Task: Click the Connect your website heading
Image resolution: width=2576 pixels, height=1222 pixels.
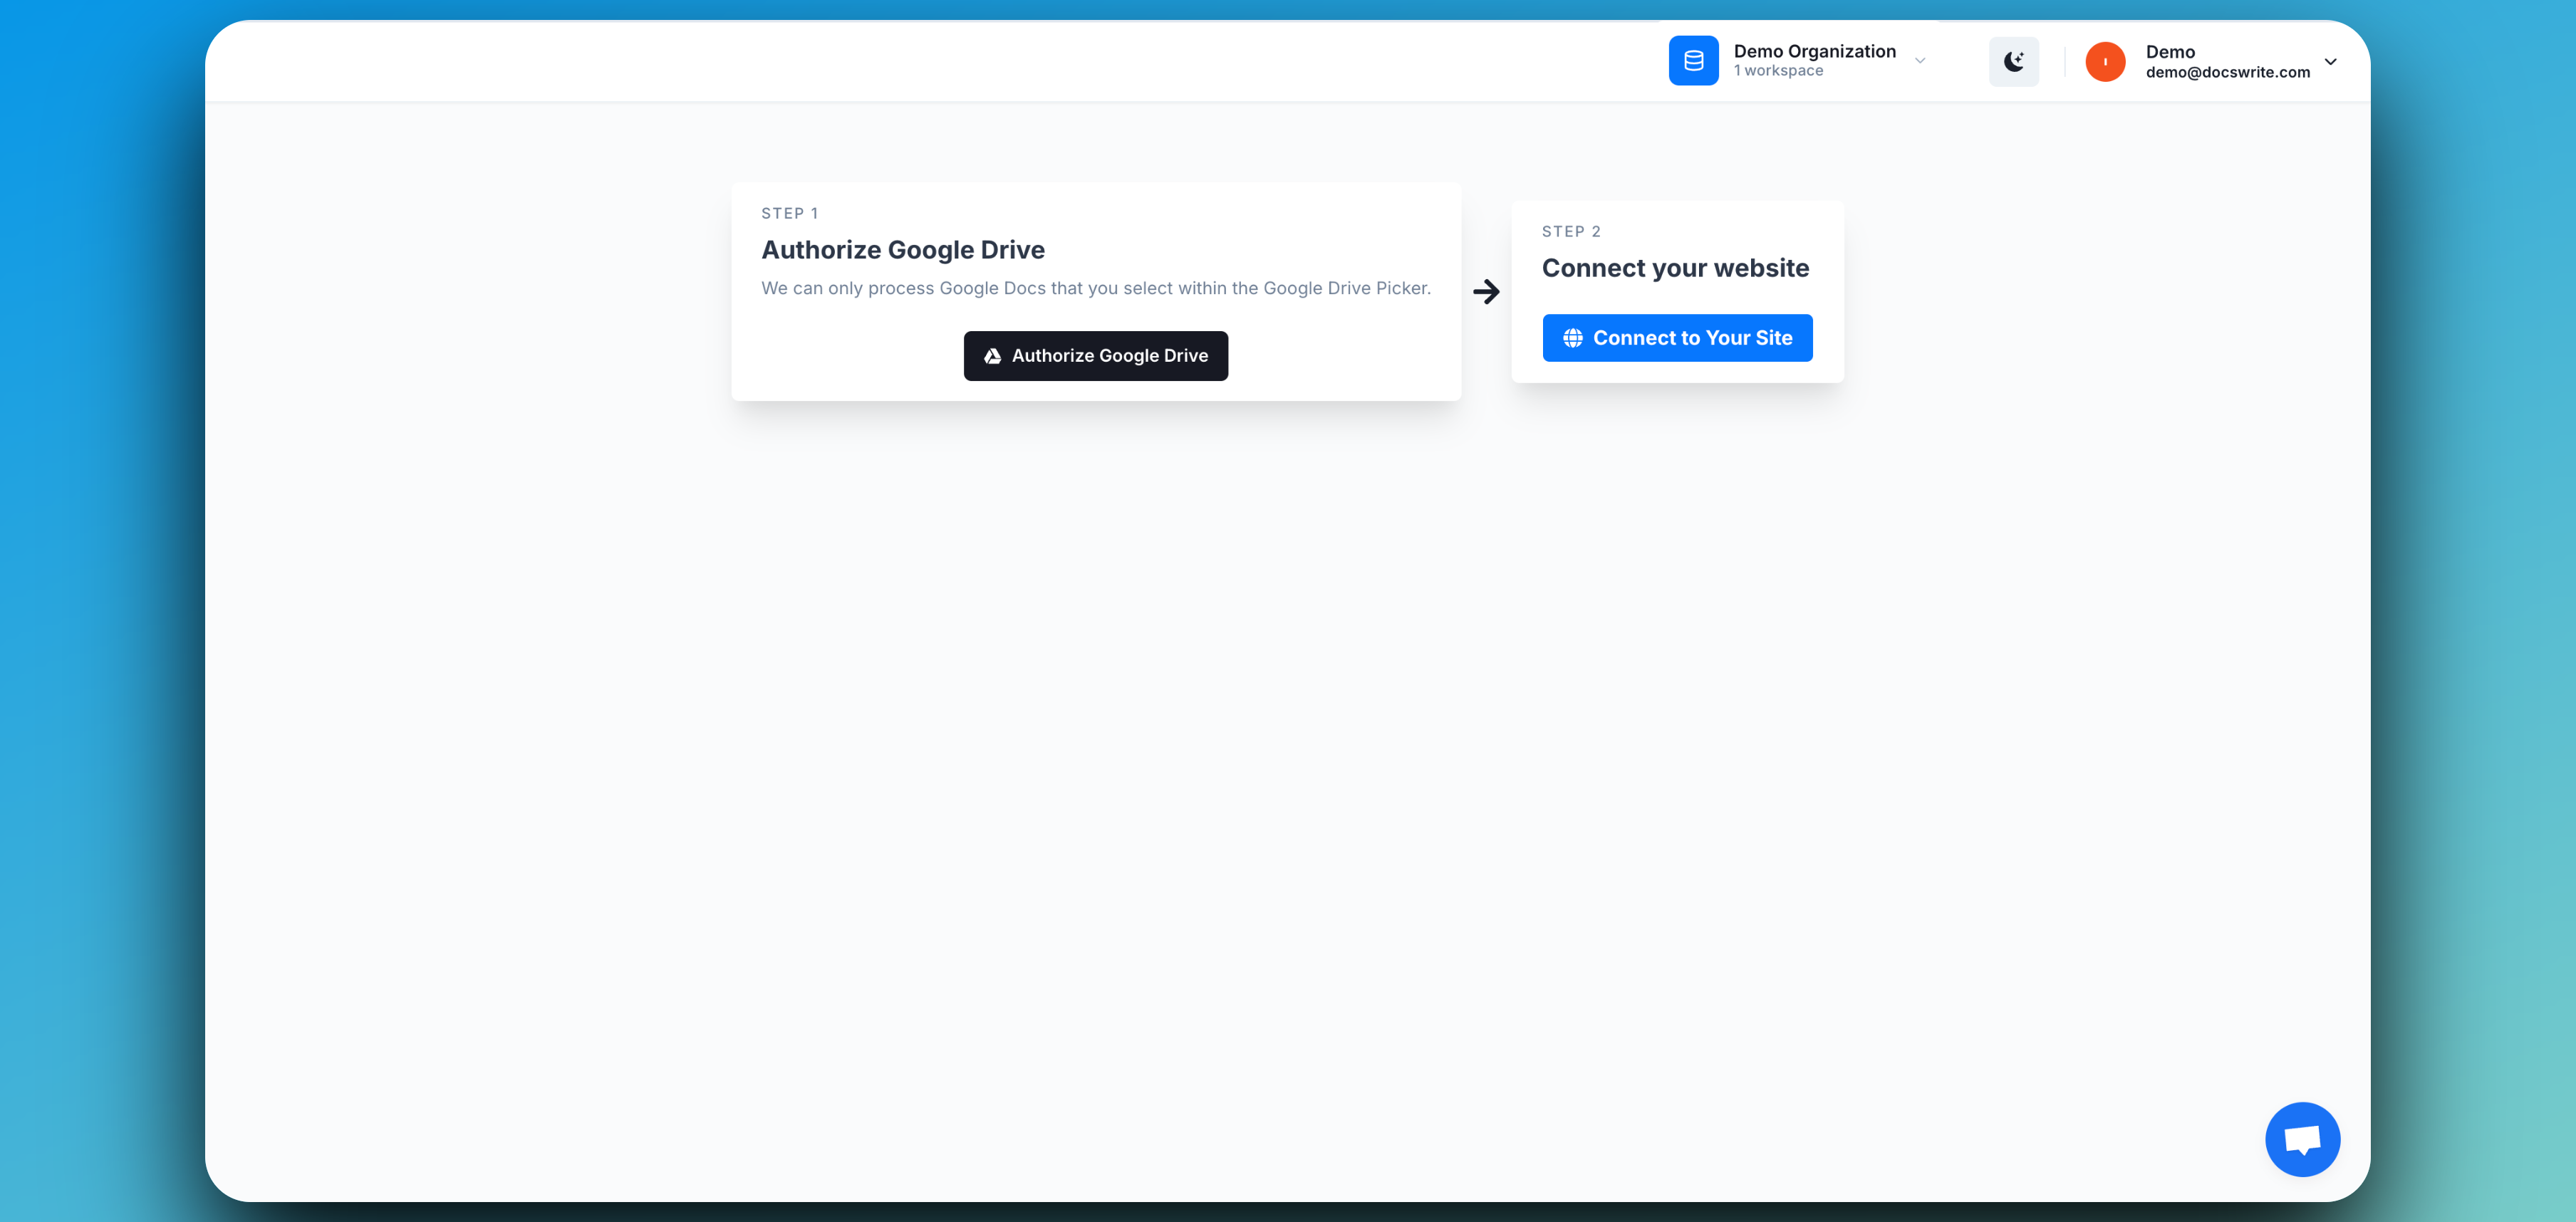Action: tap(1676, 267)
